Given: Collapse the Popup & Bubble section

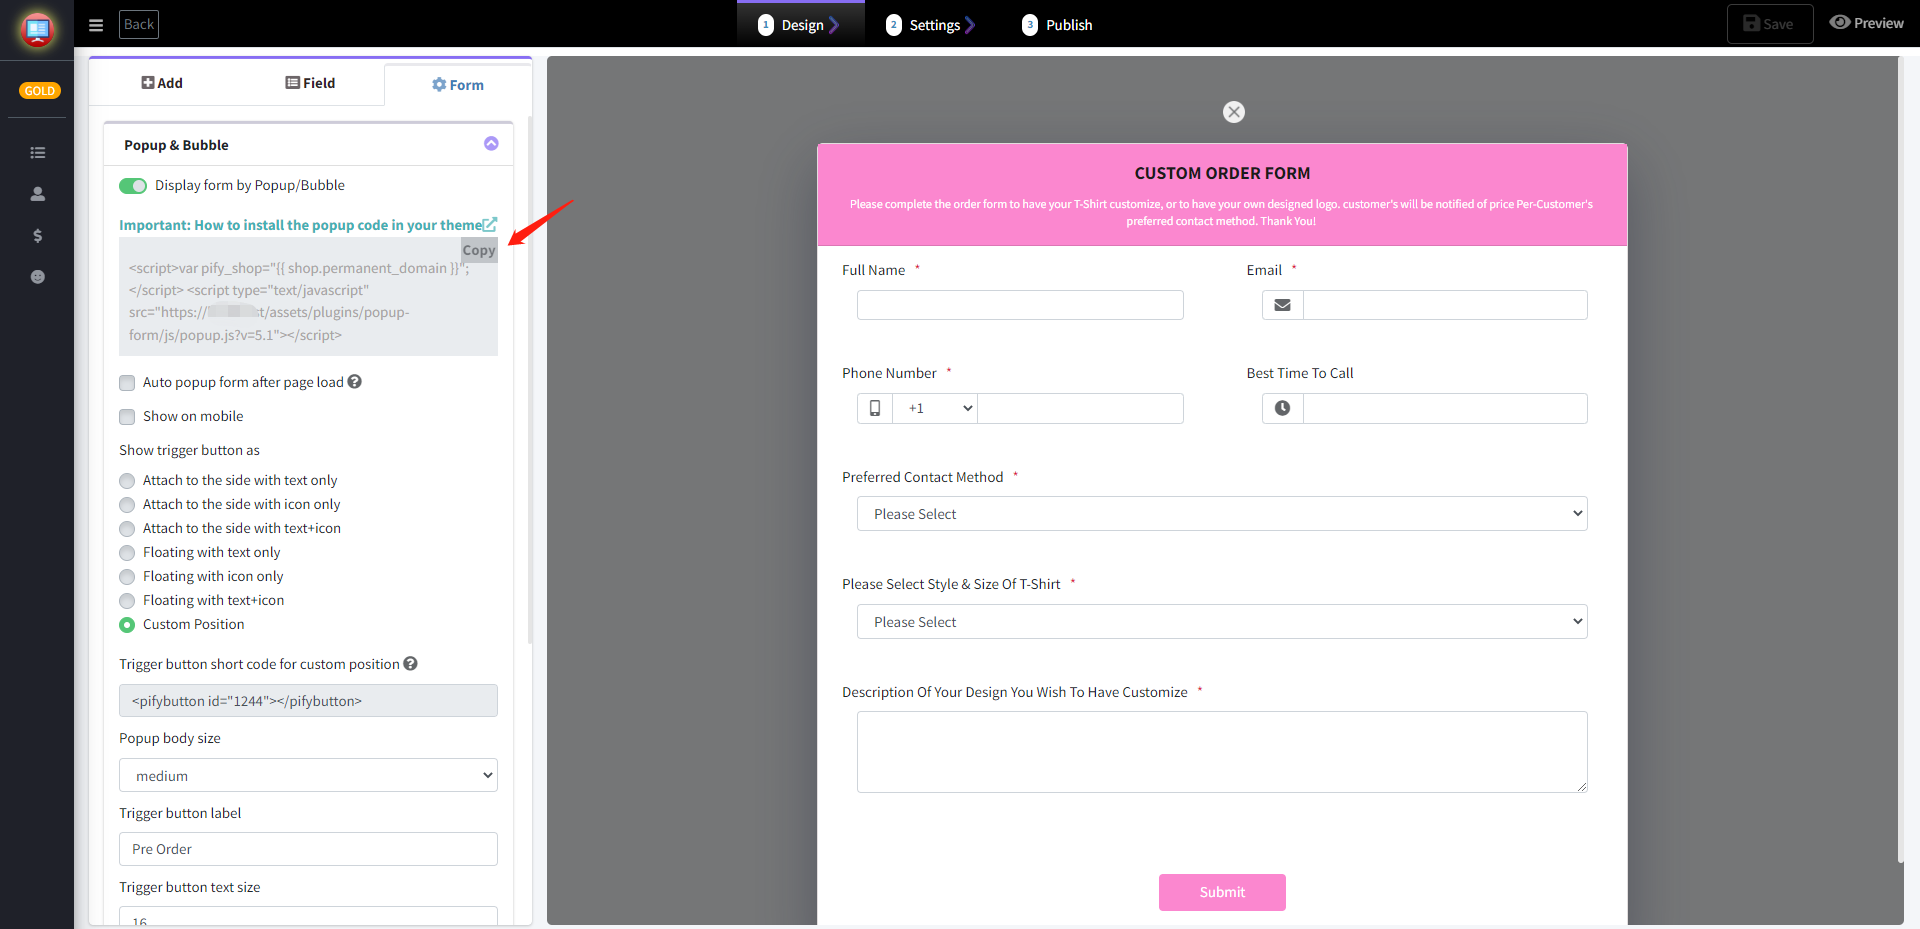Looking at the screenshot, I should coord(491,144).
